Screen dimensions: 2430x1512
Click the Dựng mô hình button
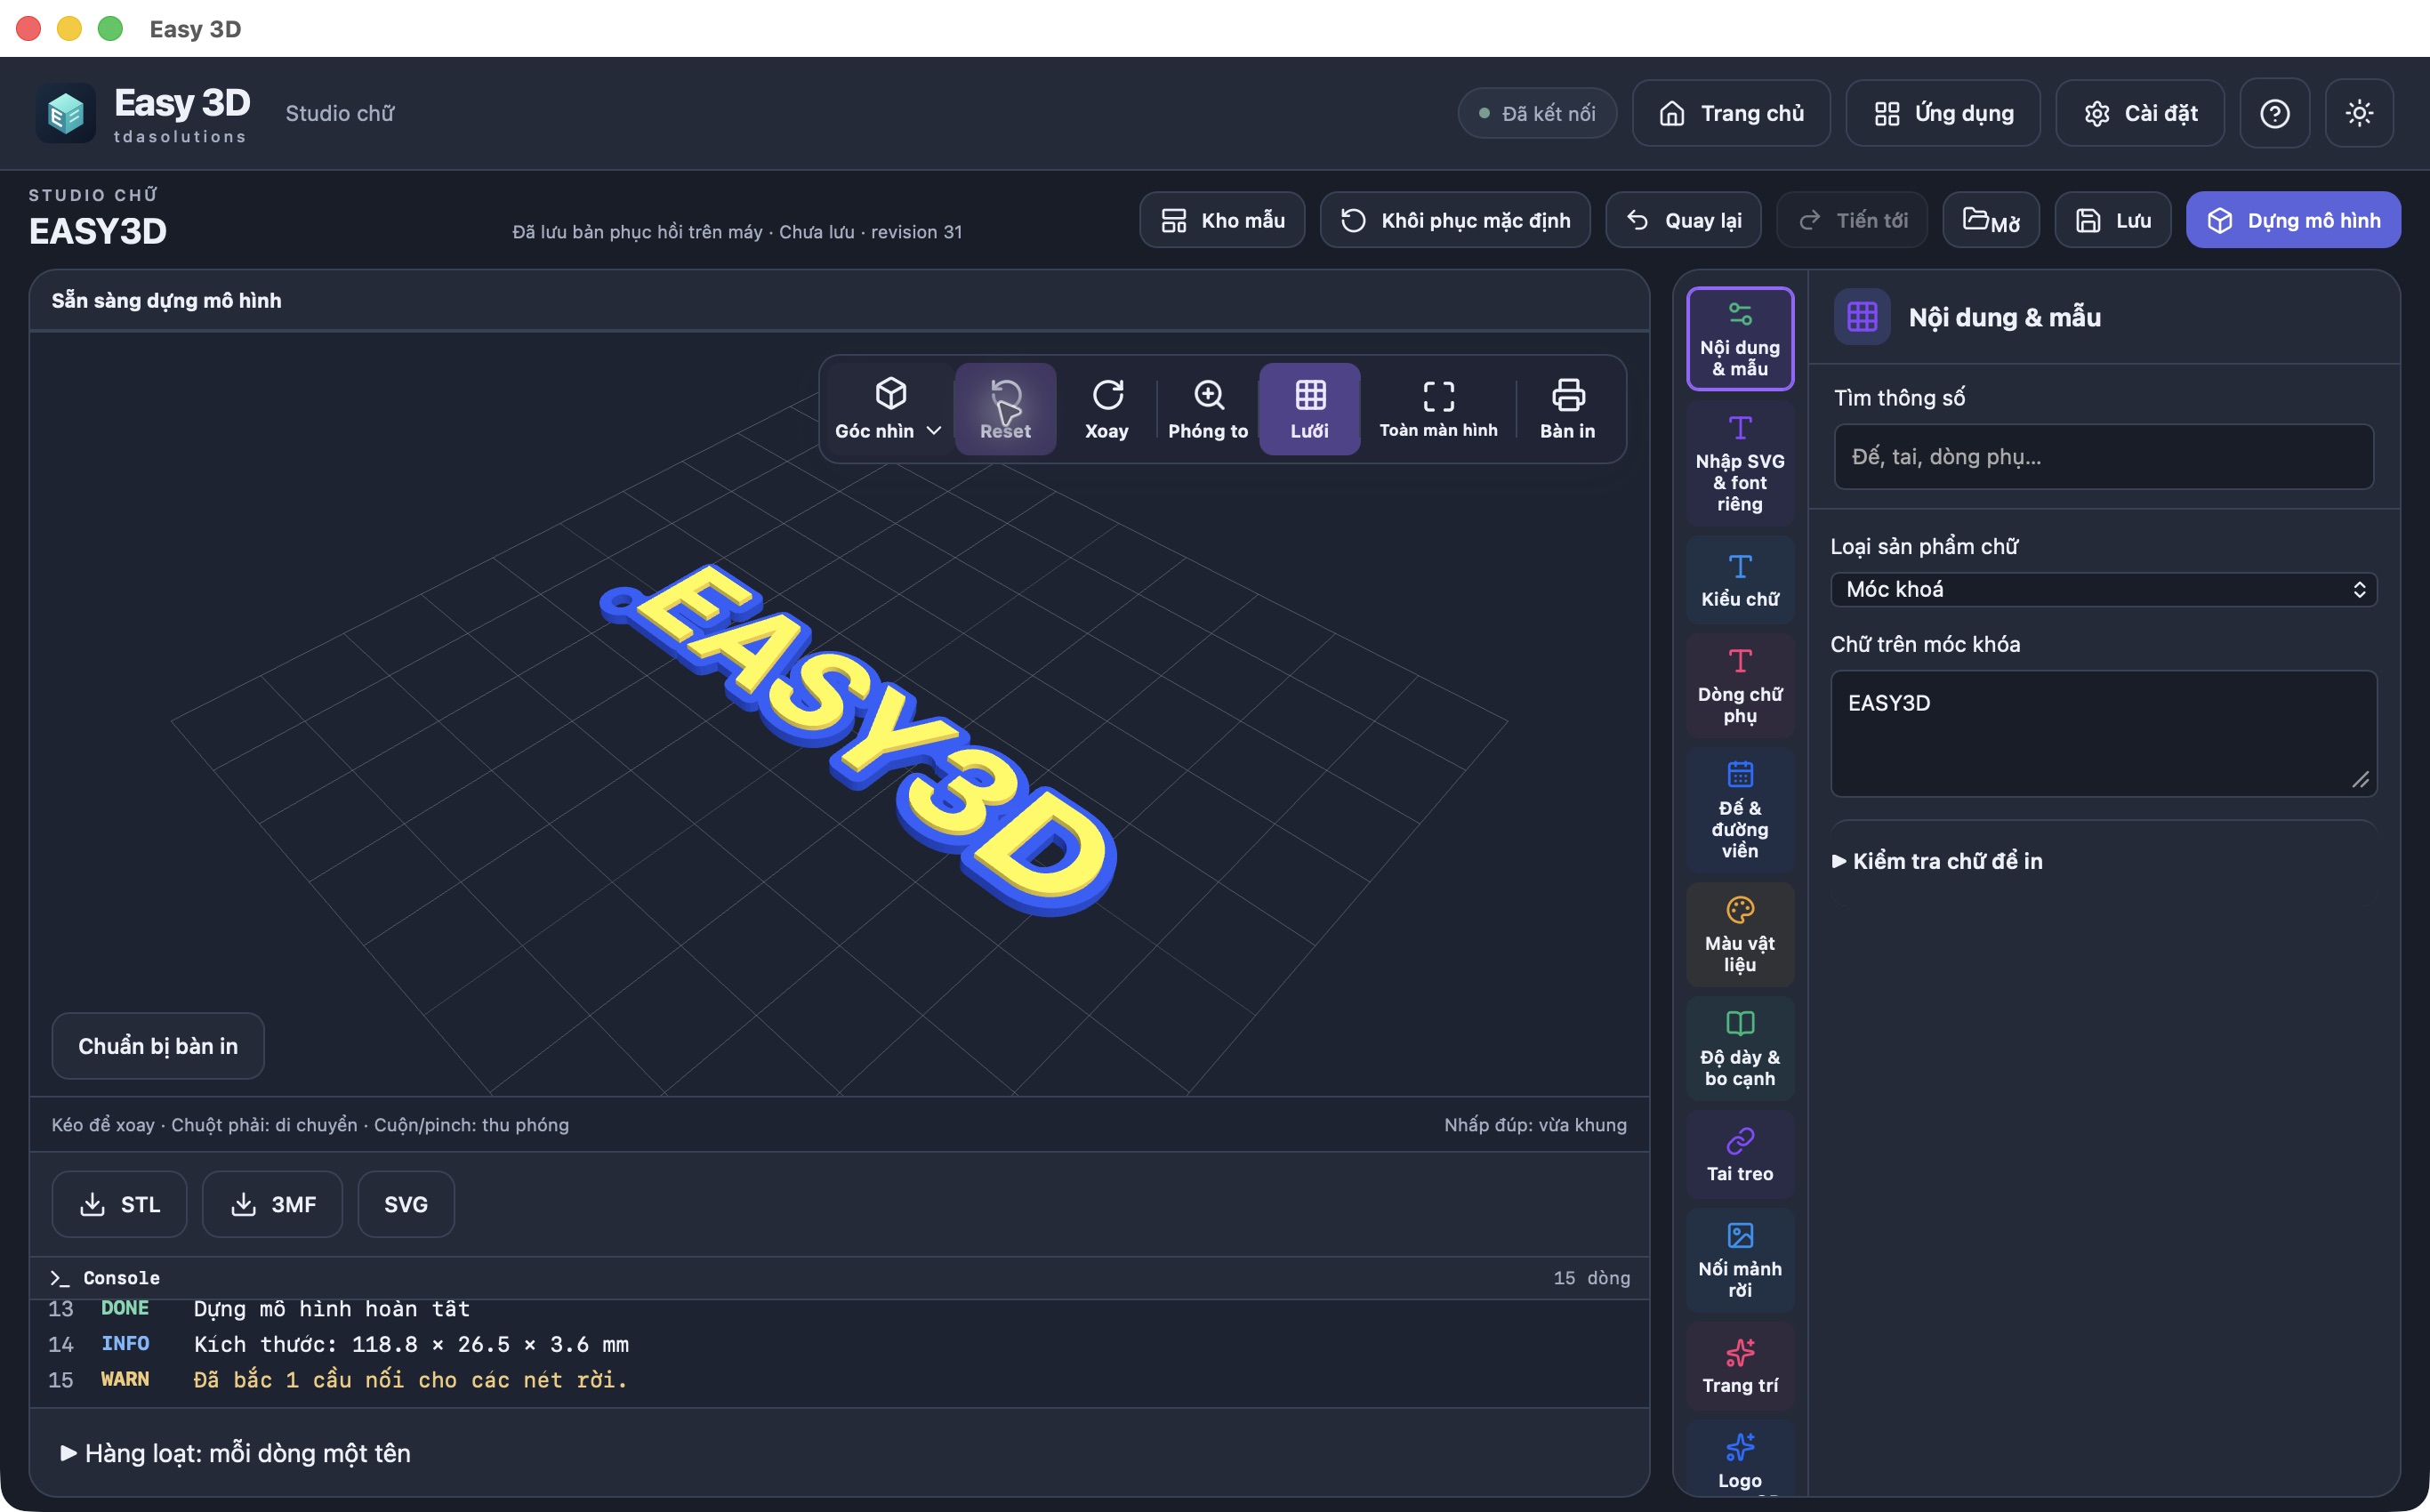pyautogui.click(x=2293, y=220)
